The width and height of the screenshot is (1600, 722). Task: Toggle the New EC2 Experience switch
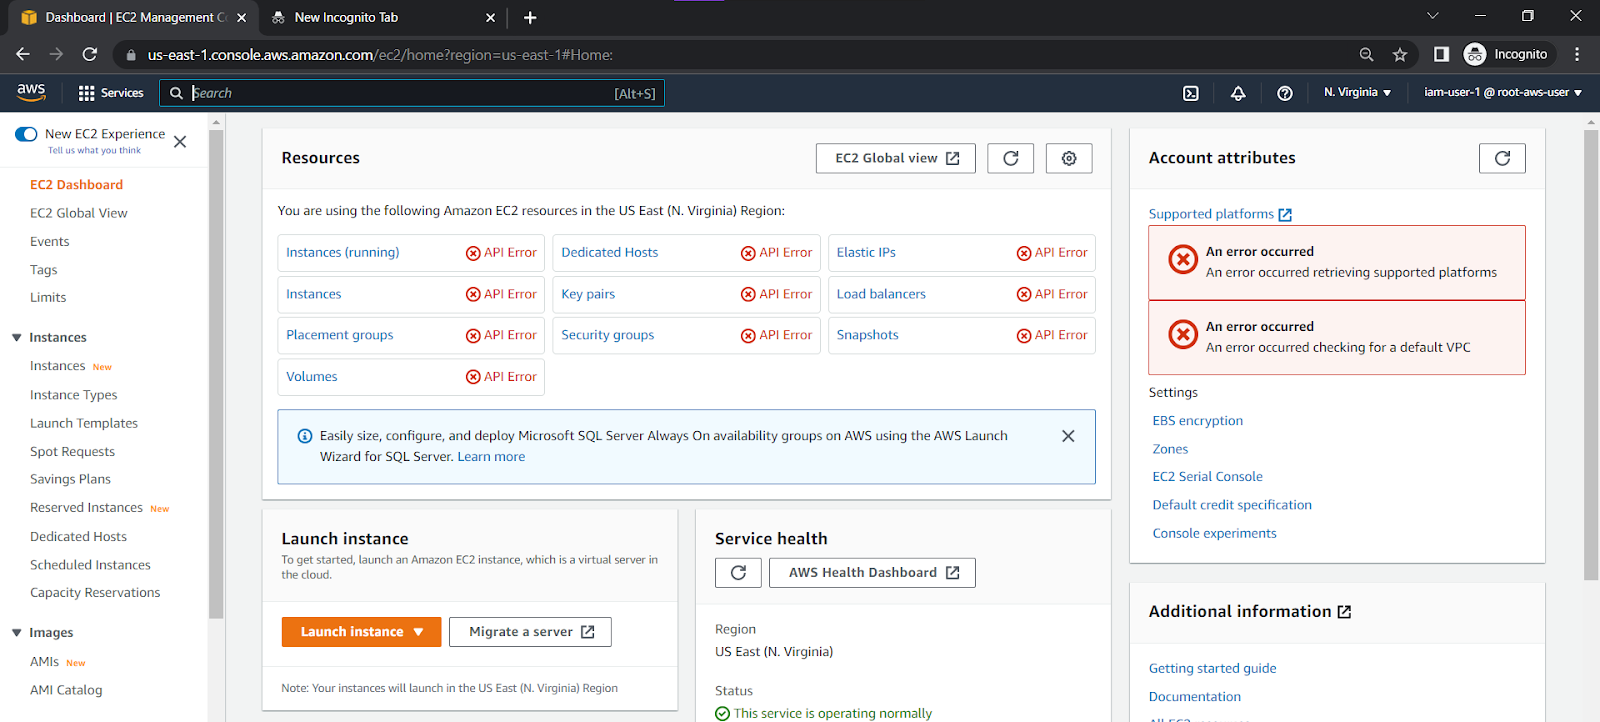(26, 134)
